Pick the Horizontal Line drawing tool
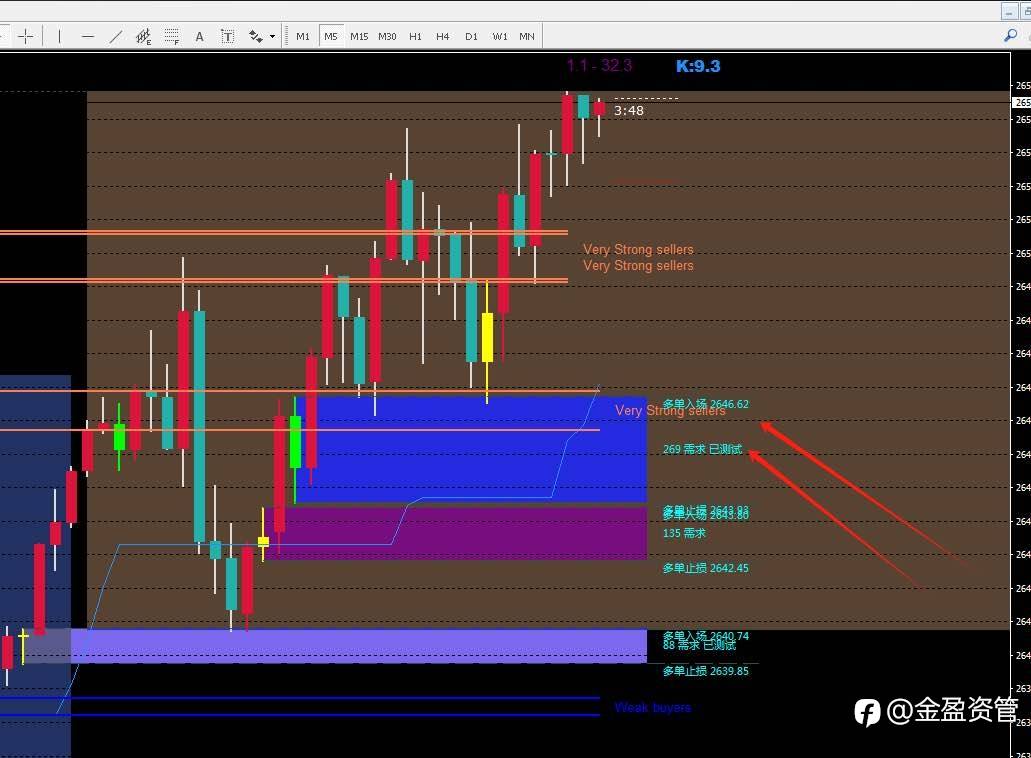This screenshot has height=758, width=1031. coord(87,36)
